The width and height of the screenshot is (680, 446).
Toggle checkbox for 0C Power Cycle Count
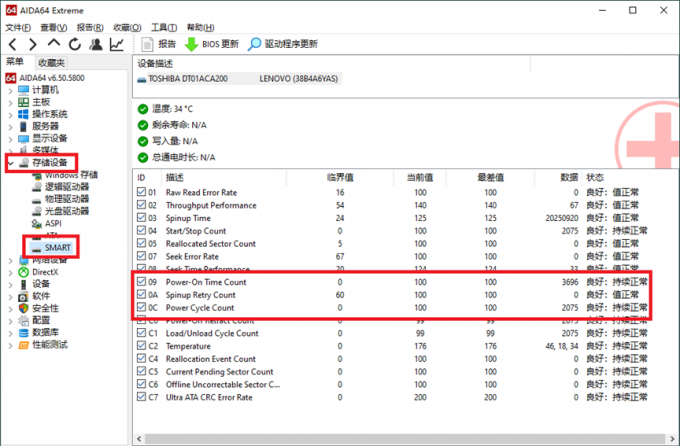point(141,307)
